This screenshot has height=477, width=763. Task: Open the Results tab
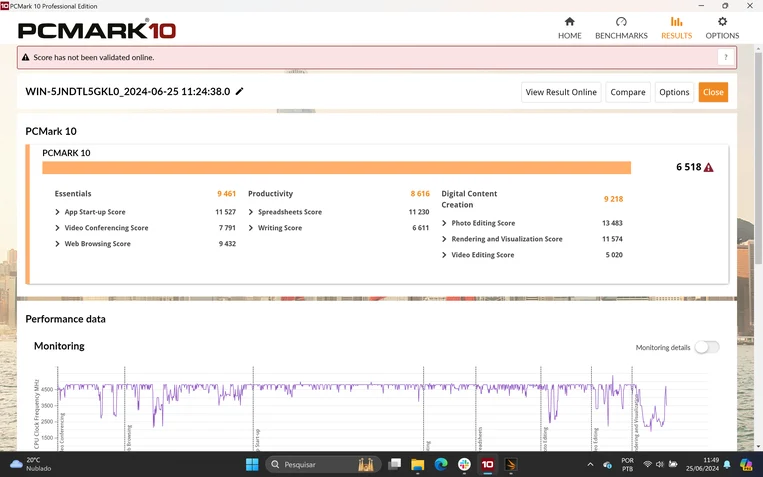tap(676, 28)
